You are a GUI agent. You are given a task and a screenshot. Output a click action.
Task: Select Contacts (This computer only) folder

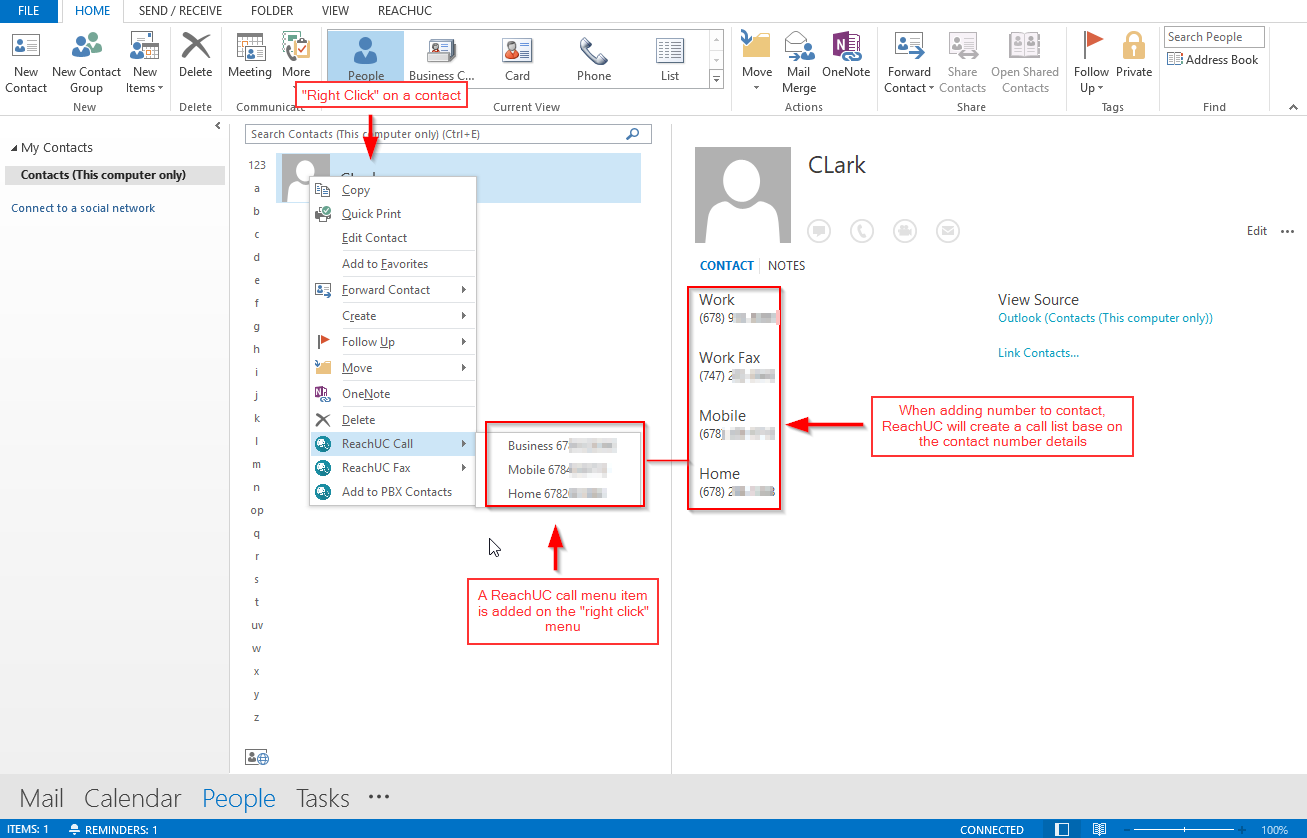(x=114, y=175)
